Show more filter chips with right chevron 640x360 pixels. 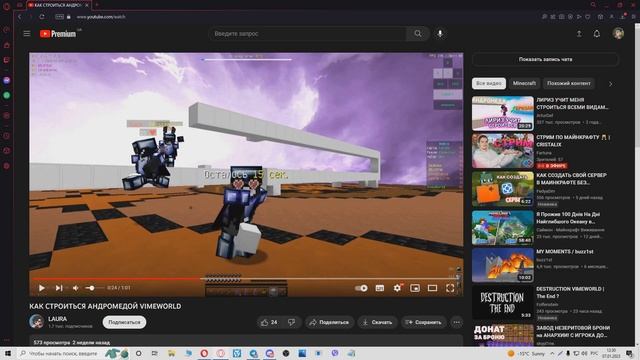pos(611,84)
